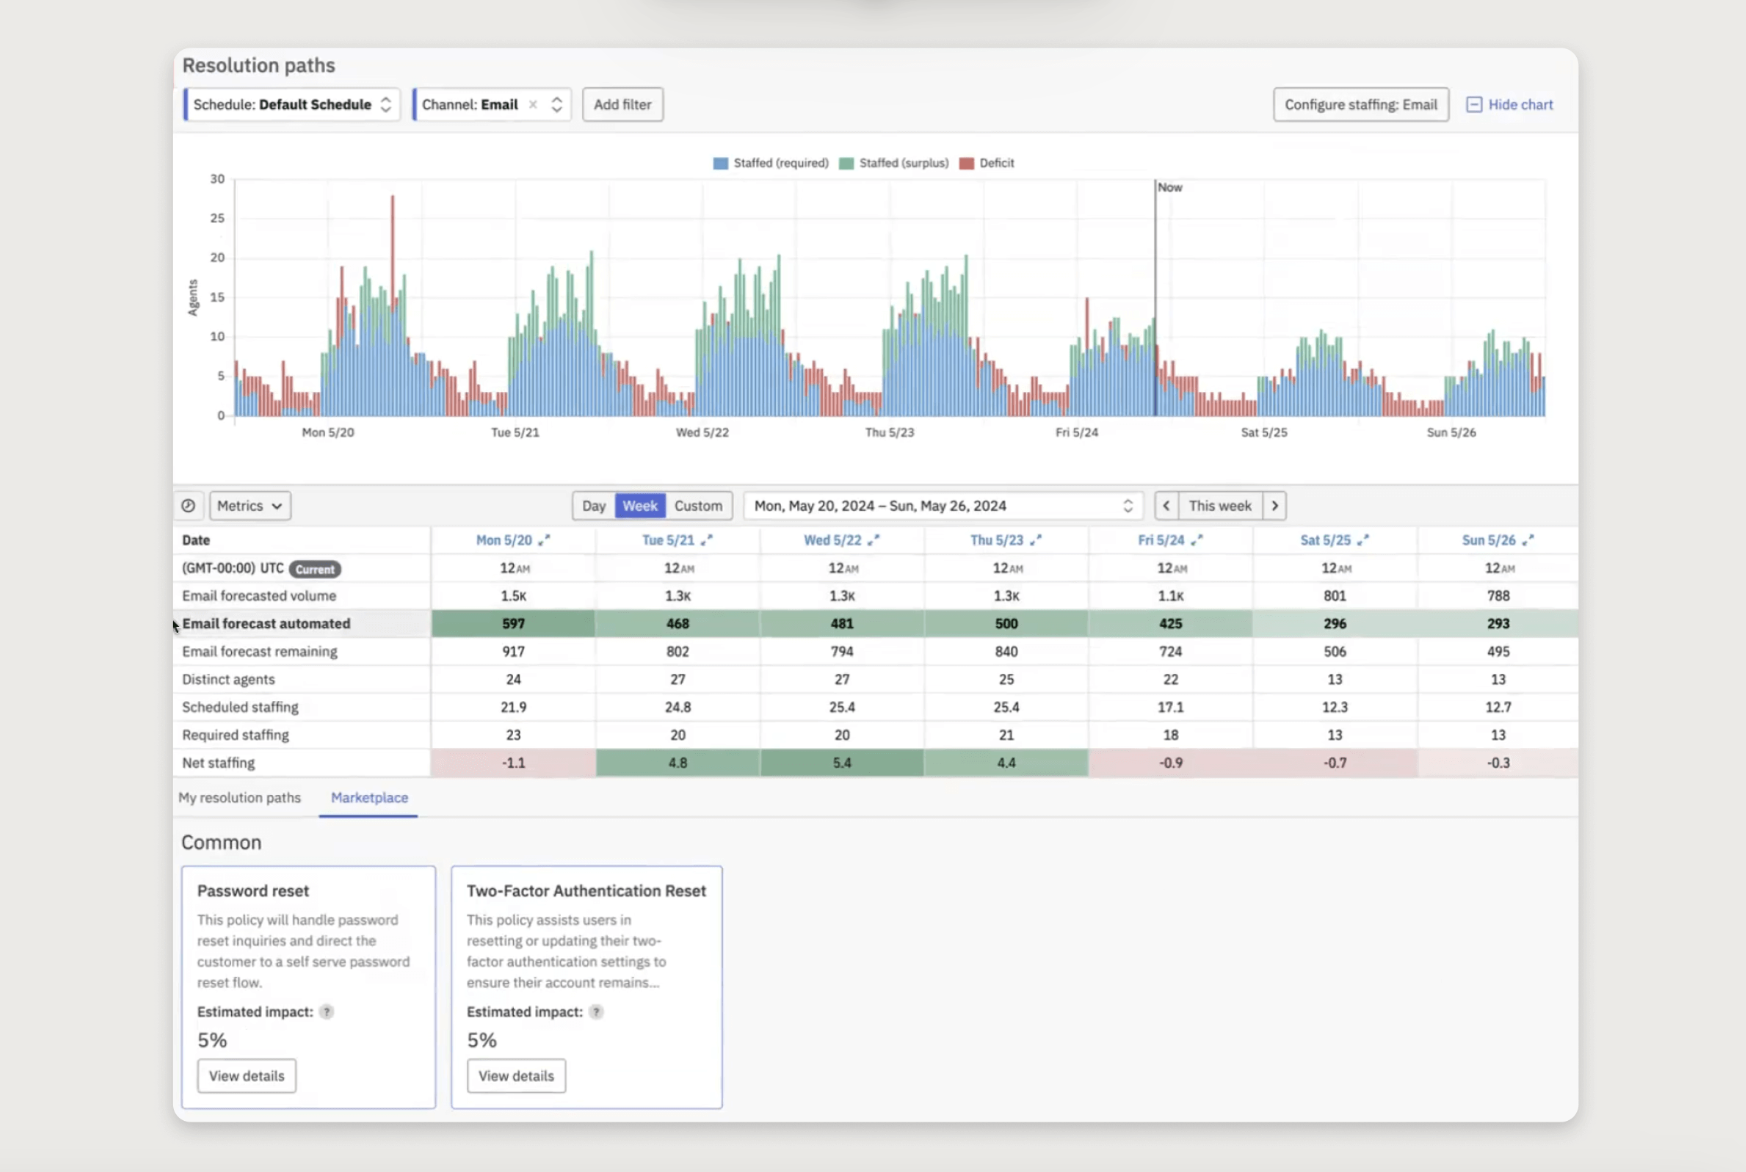Open the Channel: Email dropdown arrows
The height and width of the screenshot is (1172, 1746).
(557, 105)
